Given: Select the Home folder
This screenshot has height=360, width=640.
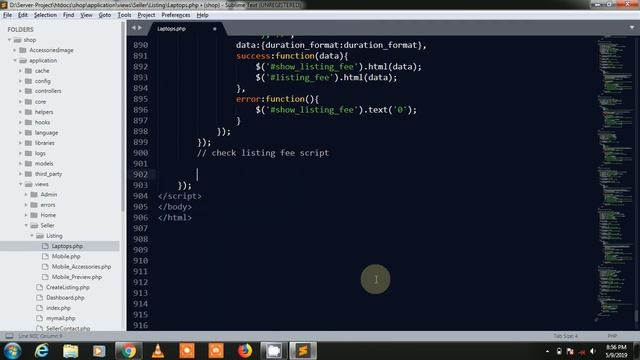Looking at the screenshot, I should pyautogui.click(x=48, y=215).
